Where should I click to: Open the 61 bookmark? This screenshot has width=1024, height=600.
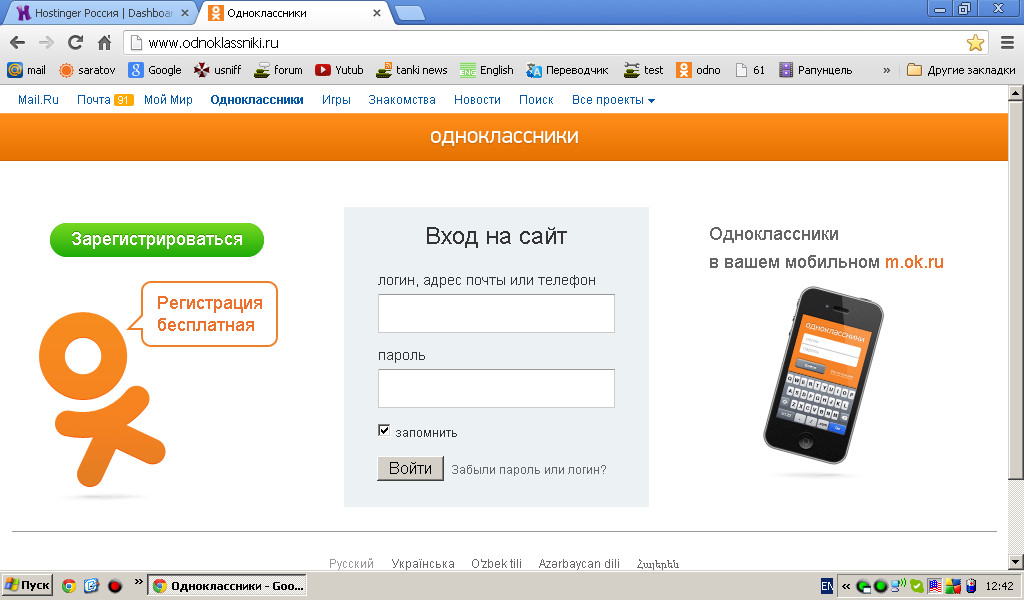[x=750, y=70]
